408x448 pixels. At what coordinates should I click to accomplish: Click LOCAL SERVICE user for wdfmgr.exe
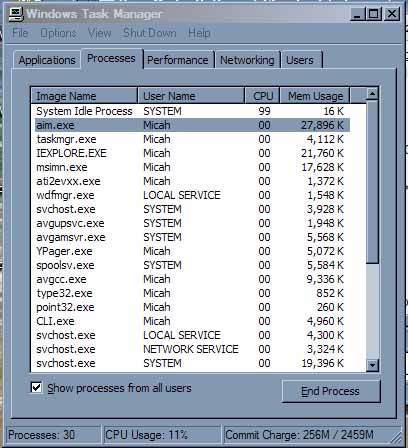pos(182,195)
